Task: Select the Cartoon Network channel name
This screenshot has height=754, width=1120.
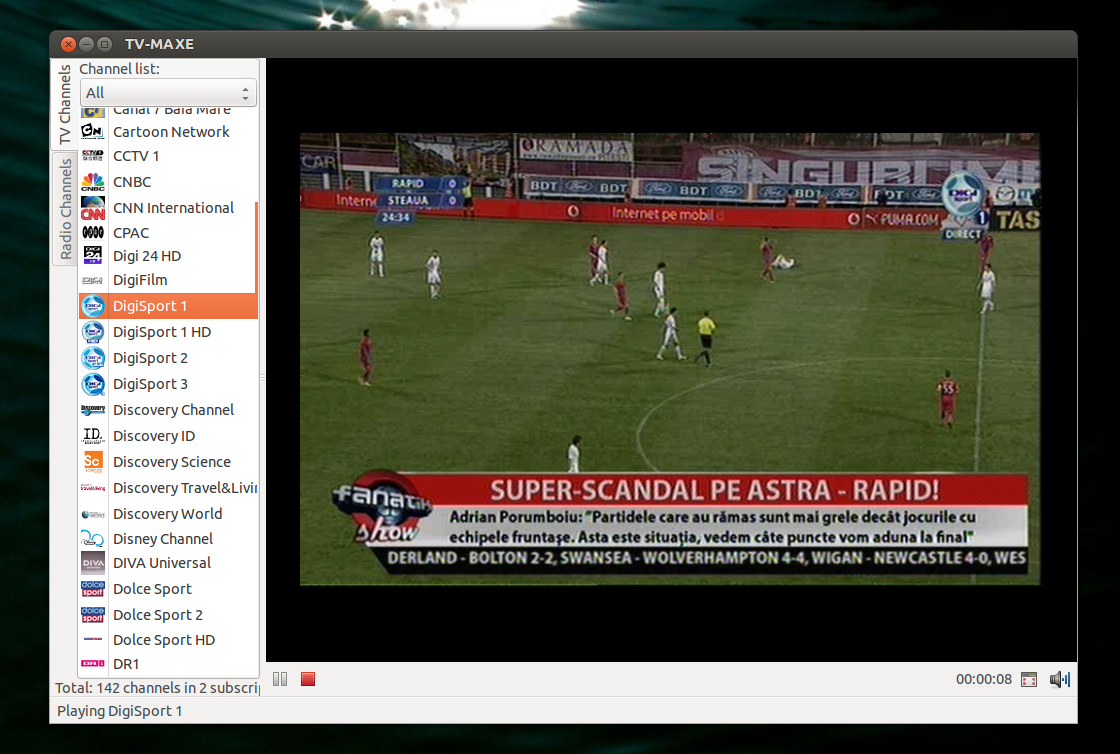Action: 171,132
